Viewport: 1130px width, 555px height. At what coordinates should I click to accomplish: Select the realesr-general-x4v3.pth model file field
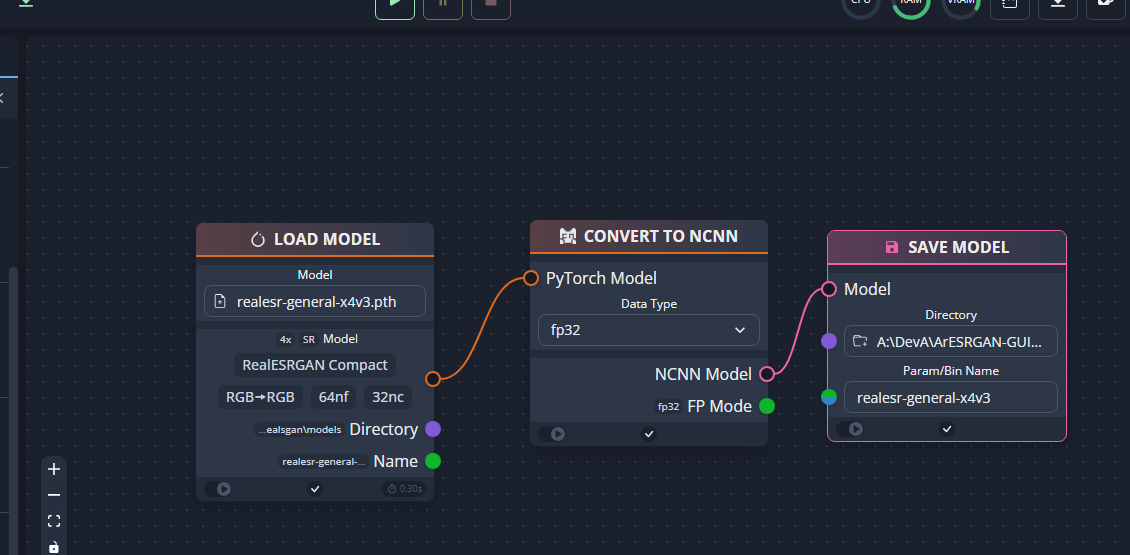(315, 302)
